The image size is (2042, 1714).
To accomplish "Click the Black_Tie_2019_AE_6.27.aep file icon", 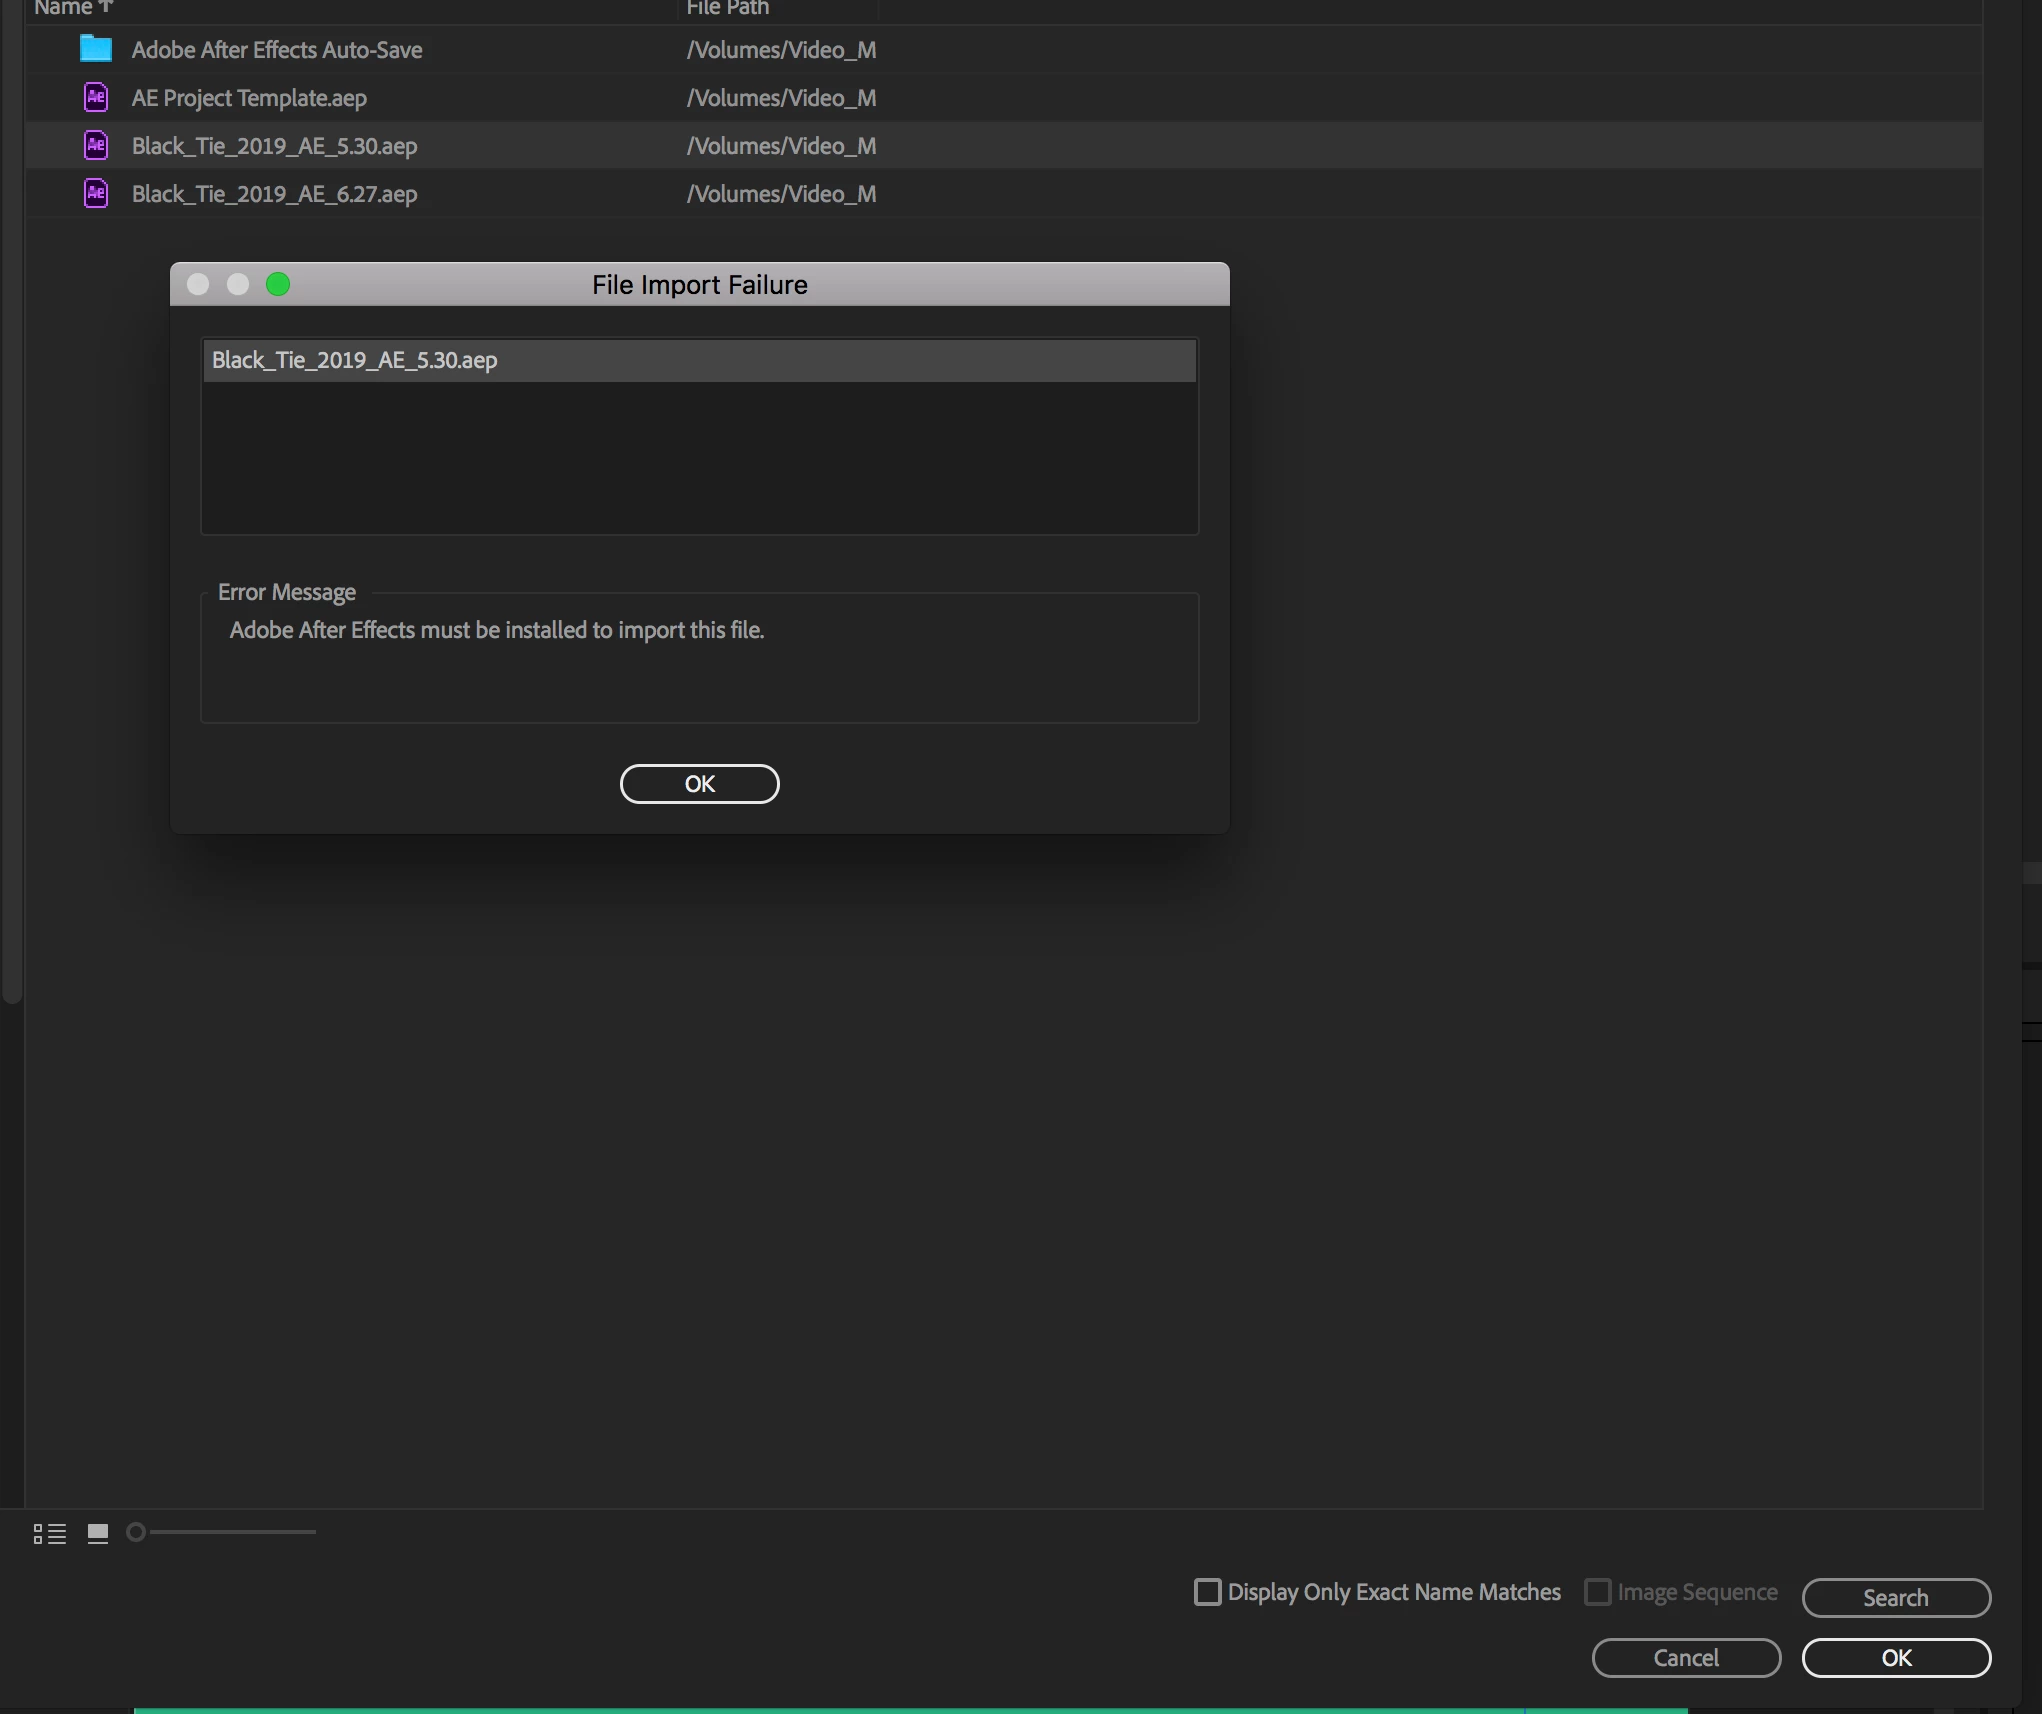I will (96, 193).
